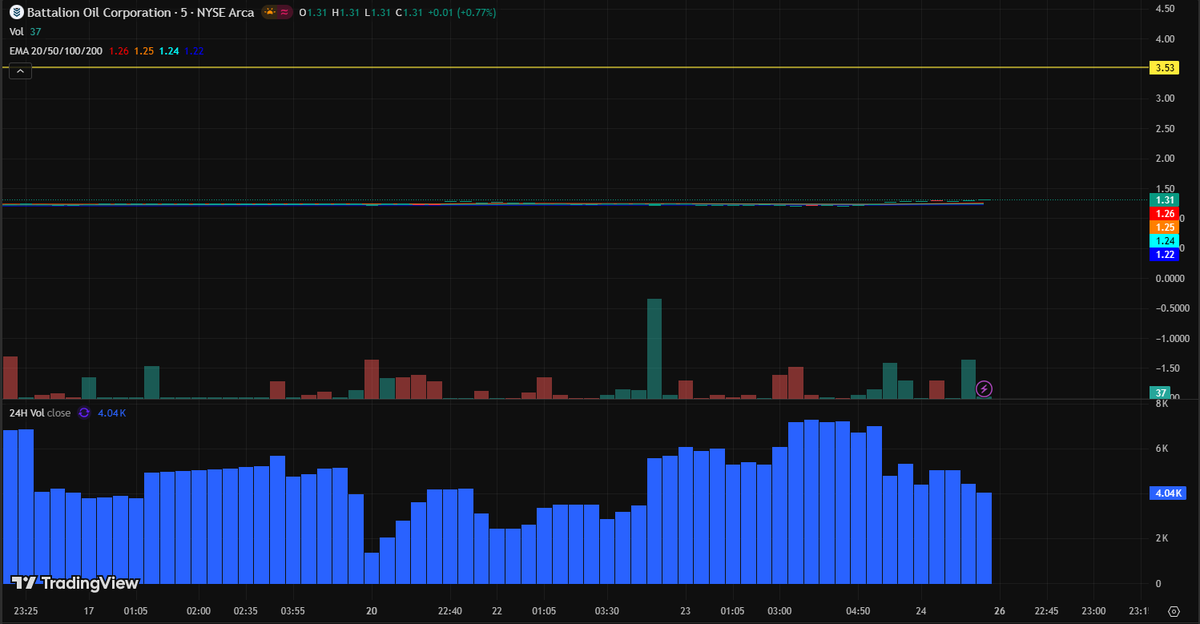Image resolution: width=1200 pixels, height=624 pixels.
Task: Click the pre-market sun session icon
Action: [270, 12]
